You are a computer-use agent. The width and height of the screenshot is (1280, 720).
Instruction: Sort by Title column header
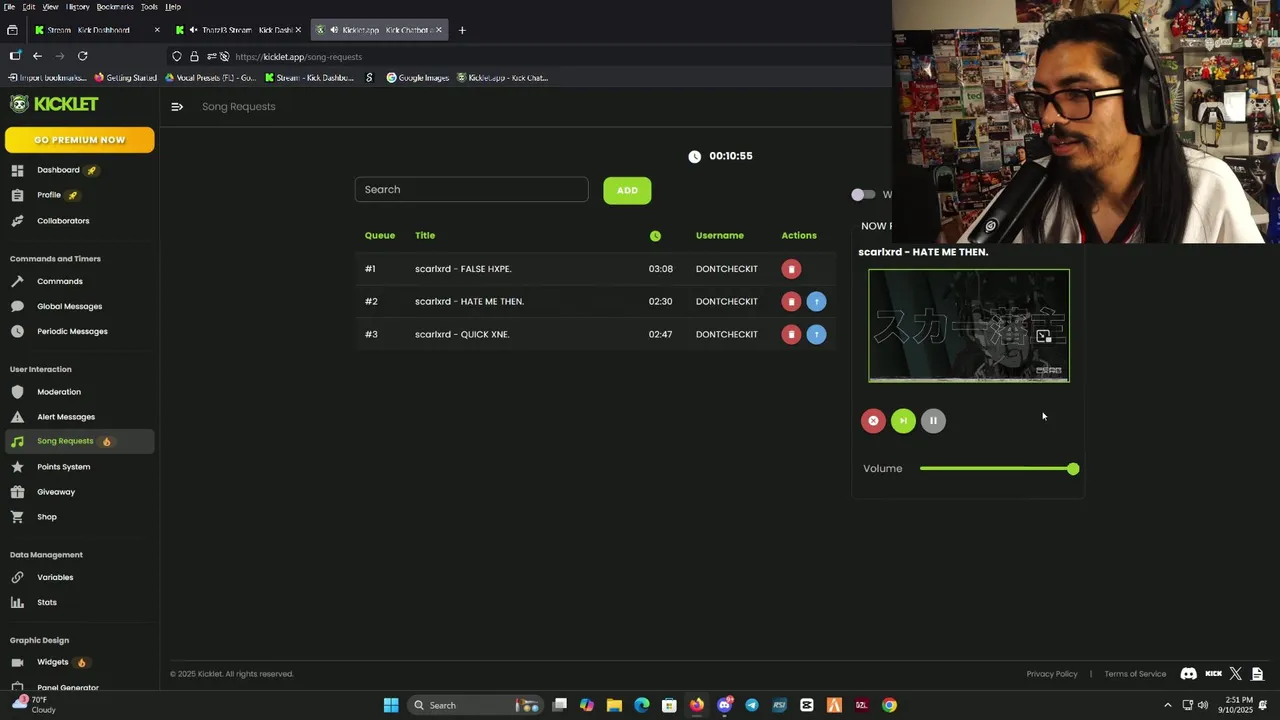click(425, 236)
